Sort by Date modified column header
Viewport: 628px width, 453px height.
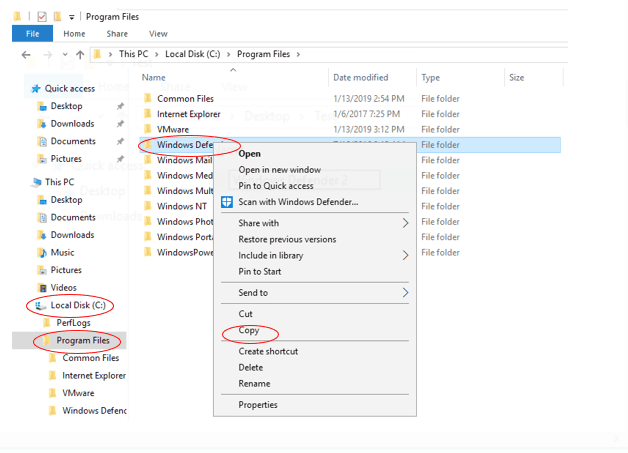[360, 77]
